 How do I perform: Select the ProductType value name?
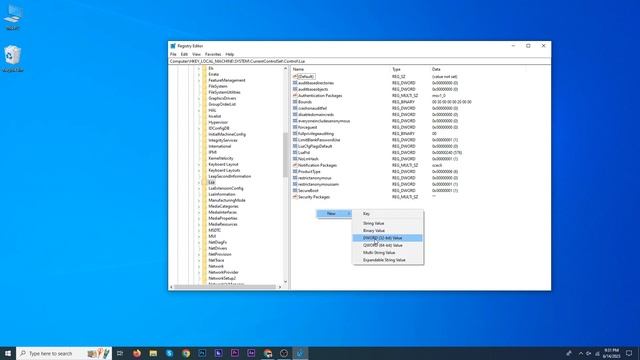[x=309, y=172]
